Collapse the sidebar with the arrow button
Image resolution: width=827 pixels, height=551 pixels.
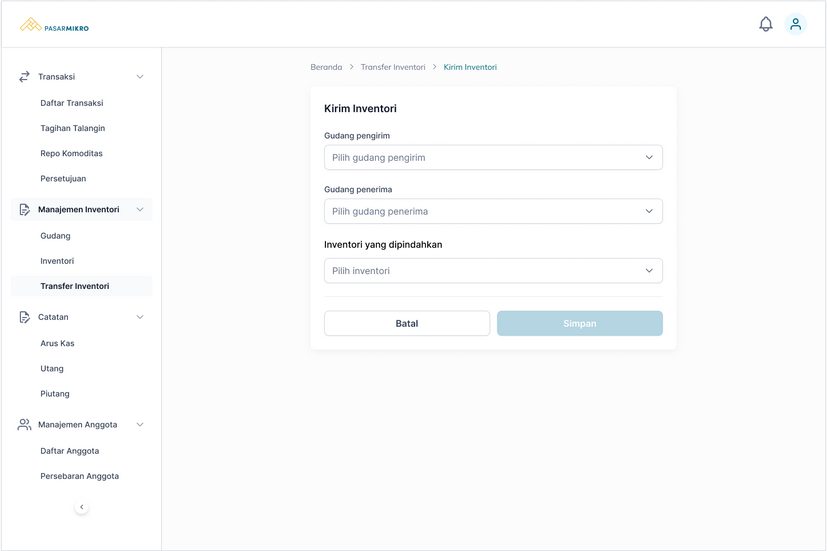(82, 507)
